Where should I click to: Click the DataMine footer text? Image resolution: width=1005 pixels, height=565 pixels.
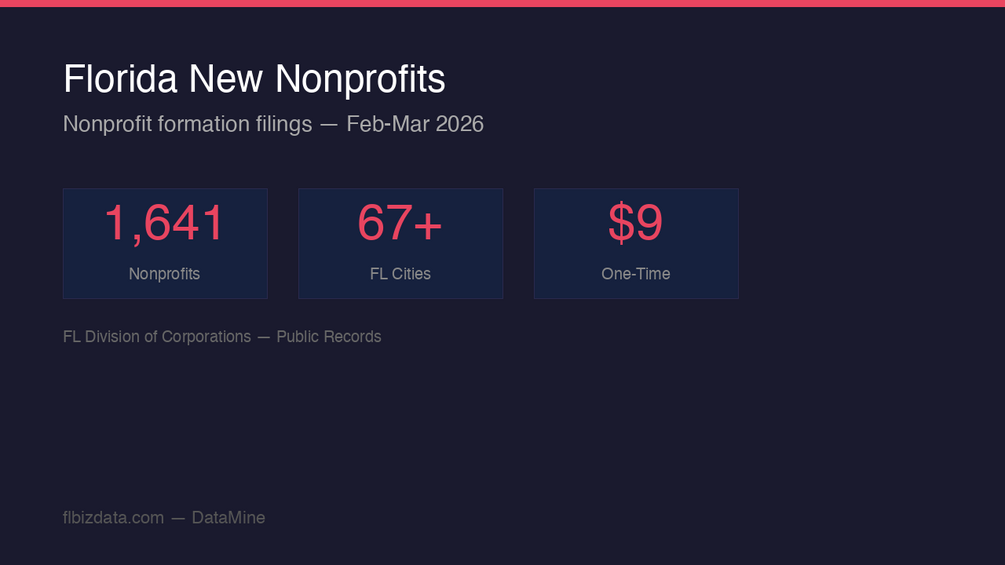click(x=228, y=518)
